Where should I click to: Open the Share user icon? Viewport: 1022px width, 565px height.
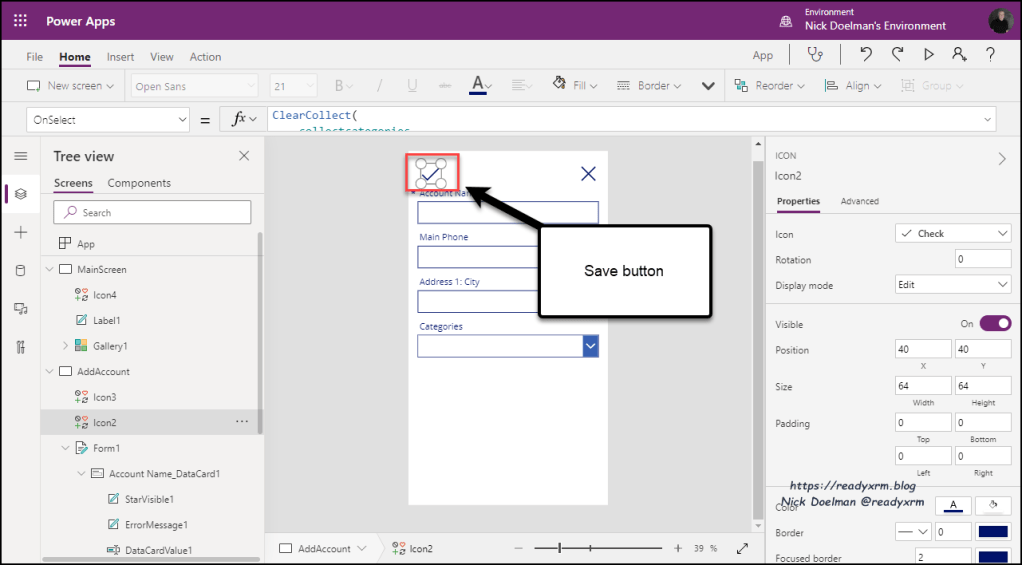(x=959, y=55)
